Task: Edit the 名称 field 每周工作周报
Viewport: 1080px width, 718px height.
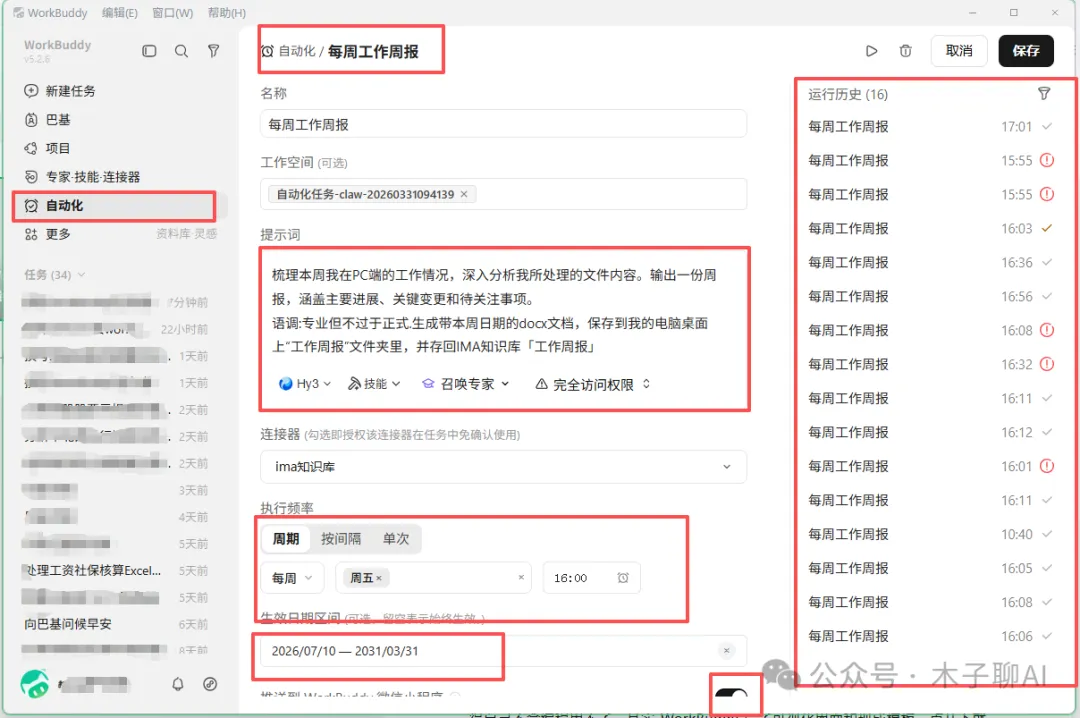Action: (503, 125)
